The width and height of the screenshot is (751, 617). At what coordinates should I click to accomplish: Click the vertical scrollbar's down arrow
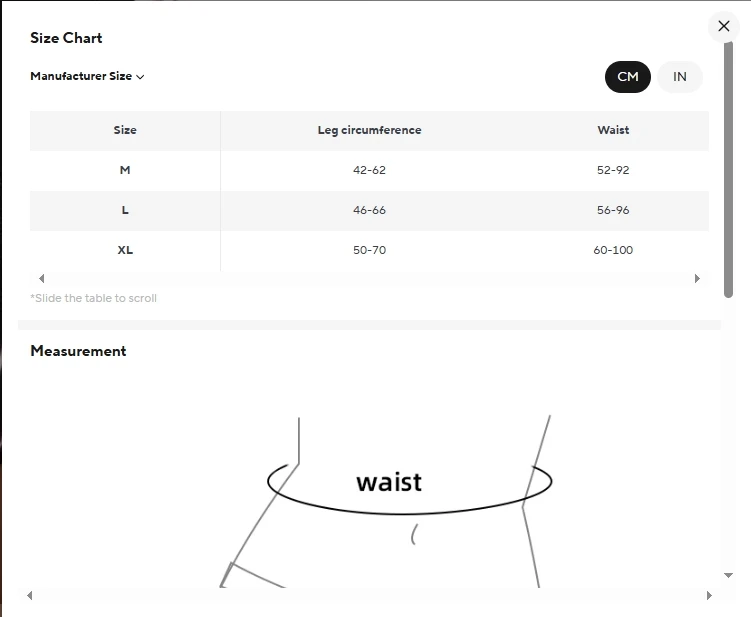[729, 576]
